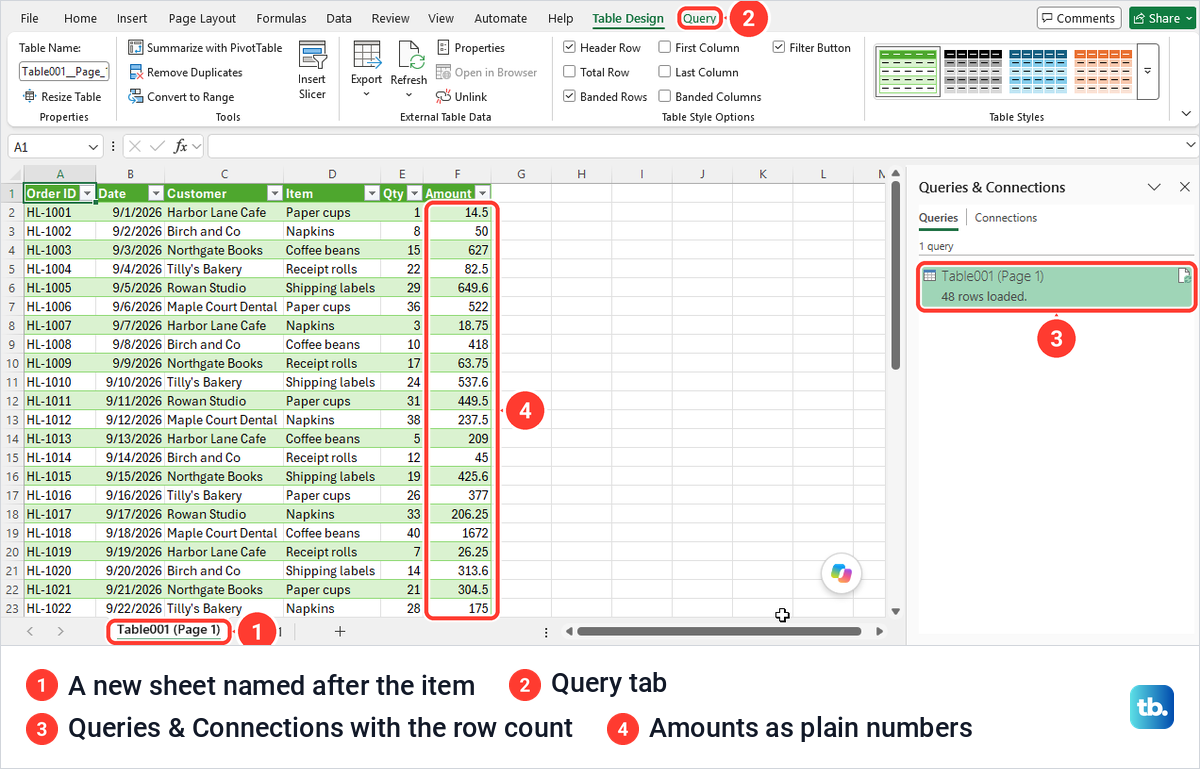Open table Properties
The width and height of the screenshot is (1200, 769).
(x=470, y=47)
